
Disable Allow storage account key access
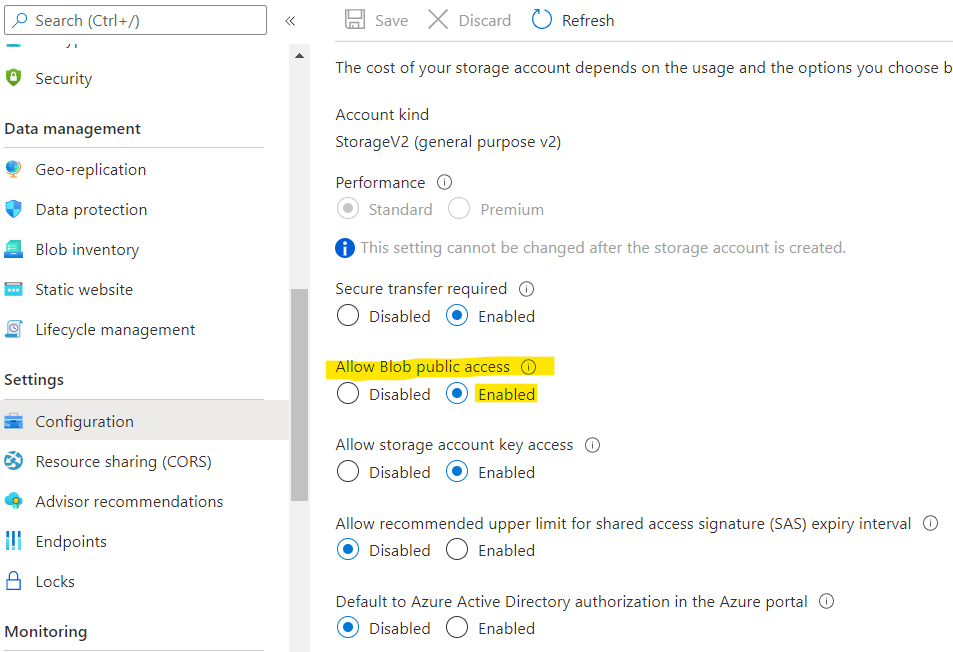(348, 472)
